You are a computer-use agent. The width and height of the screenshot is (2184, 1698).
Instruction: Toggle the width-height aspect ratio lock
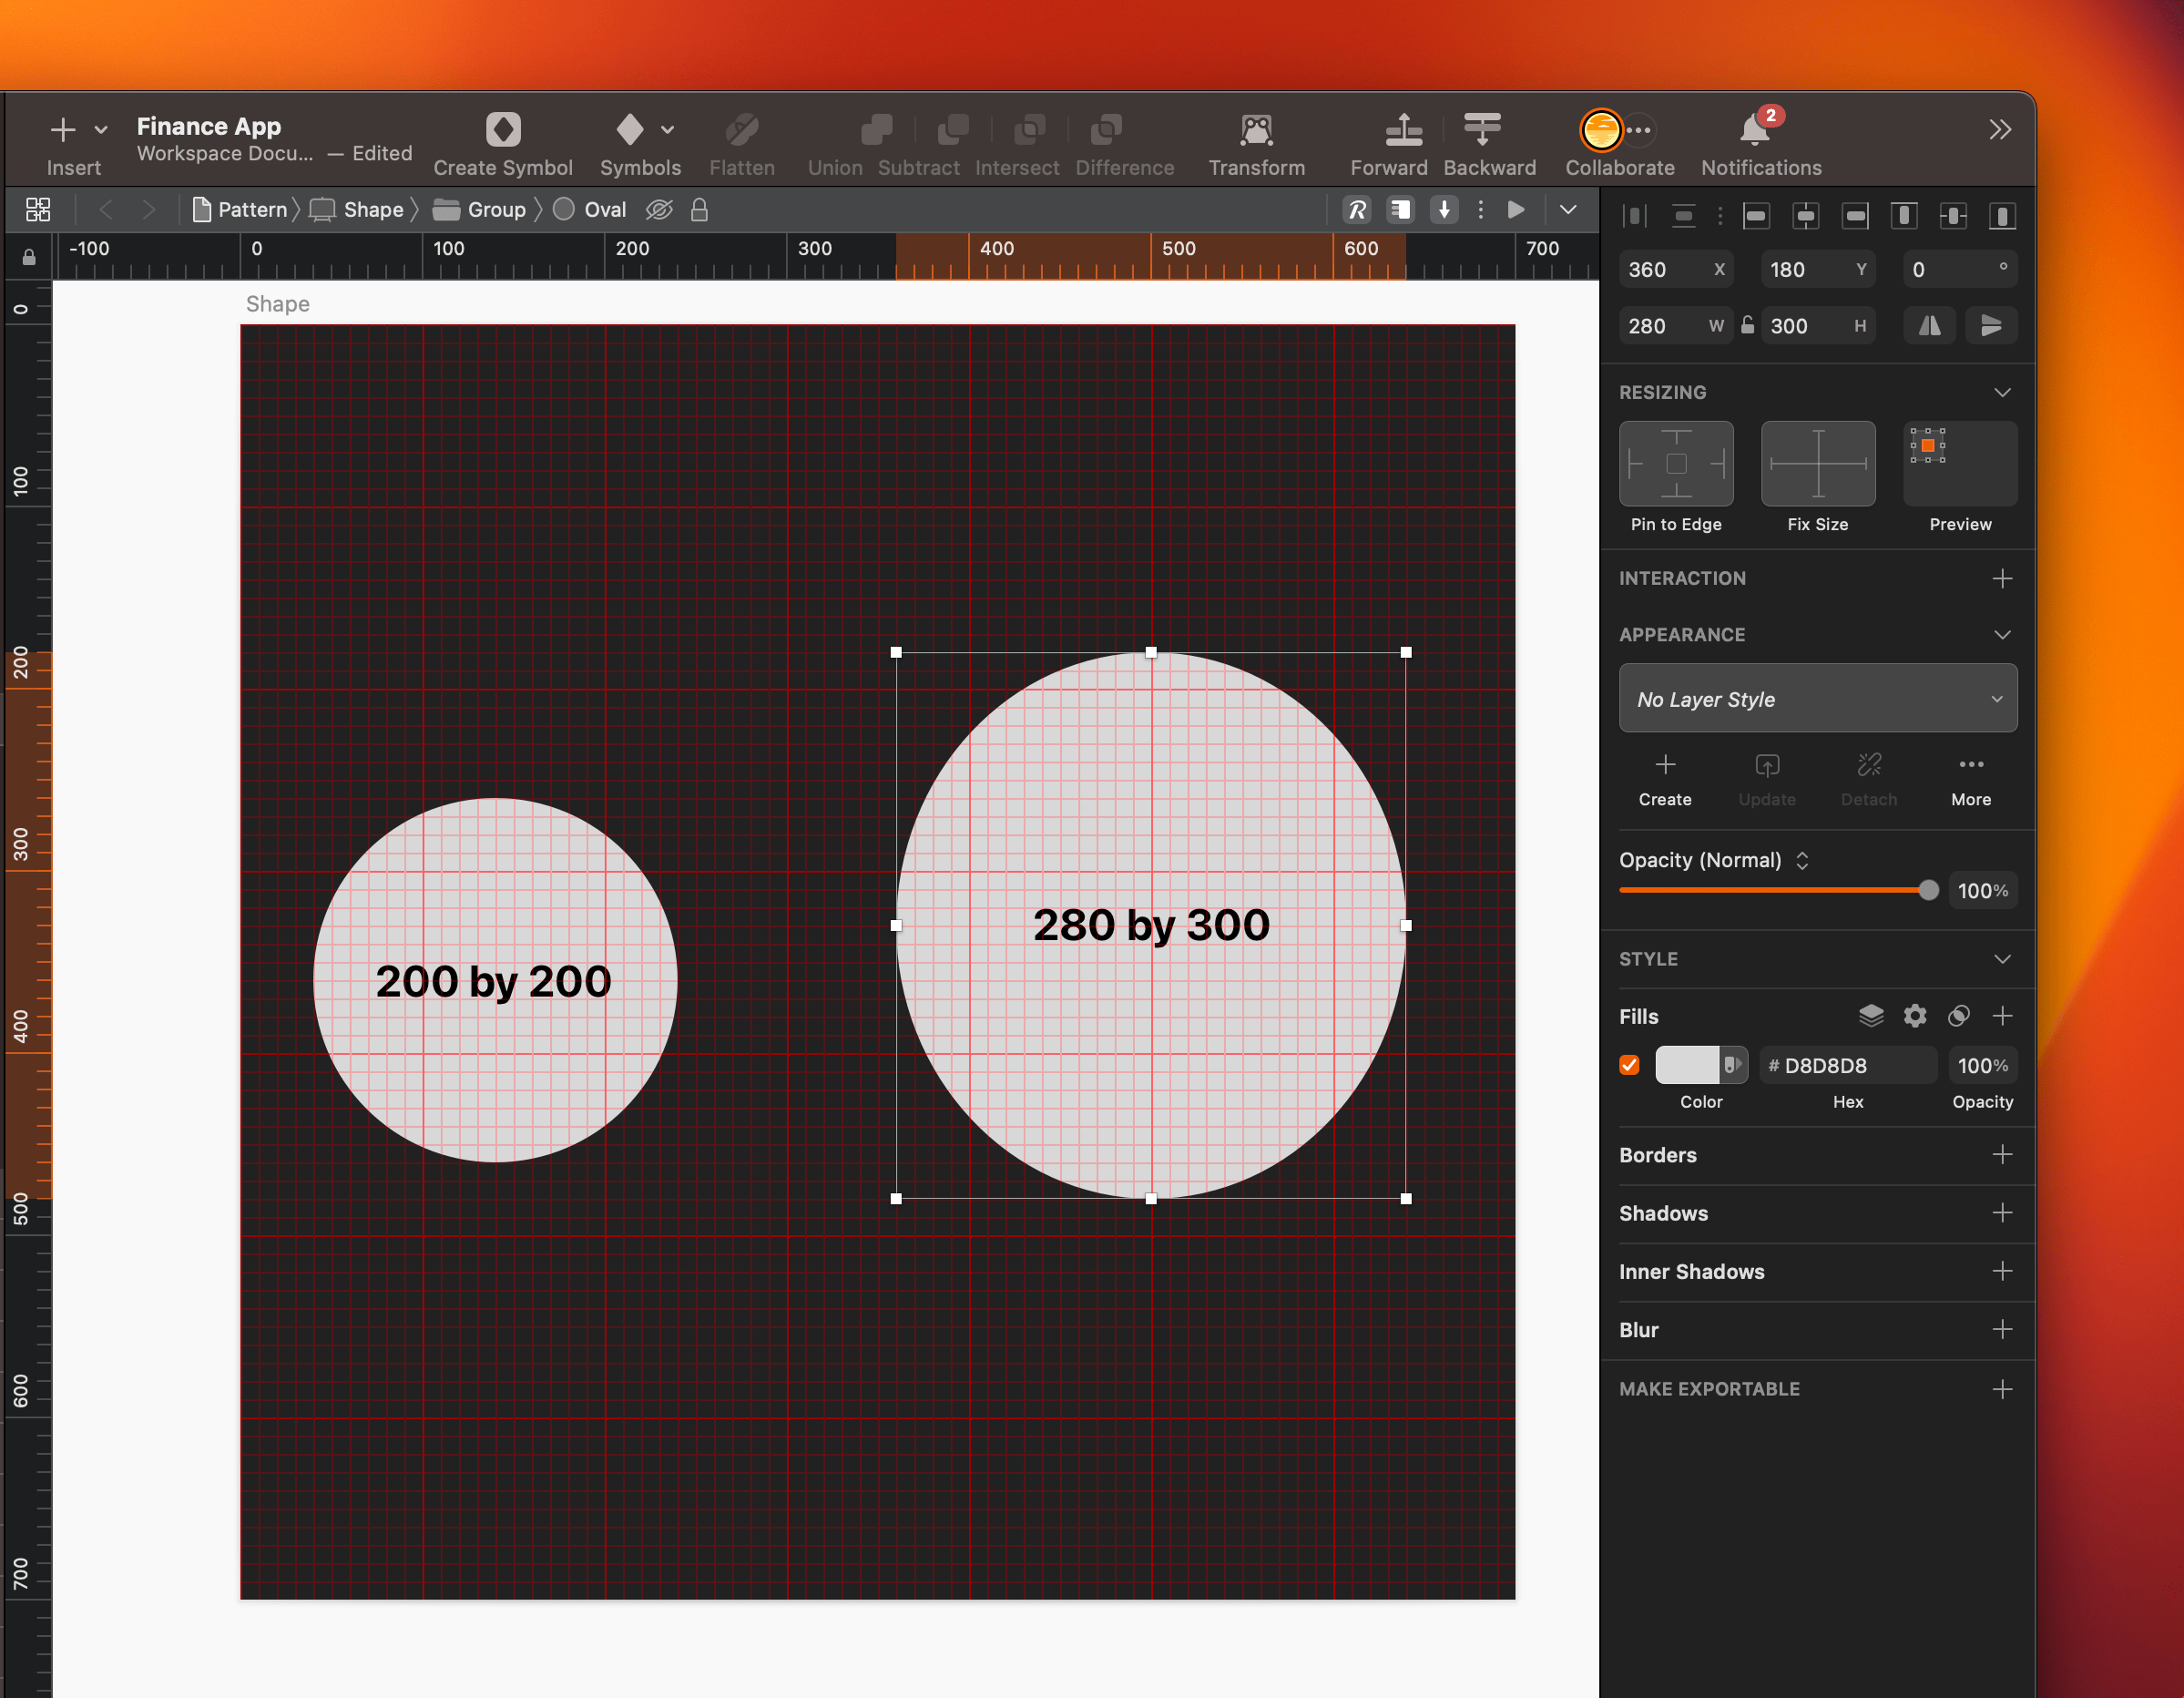click(x=1747, y=325)
